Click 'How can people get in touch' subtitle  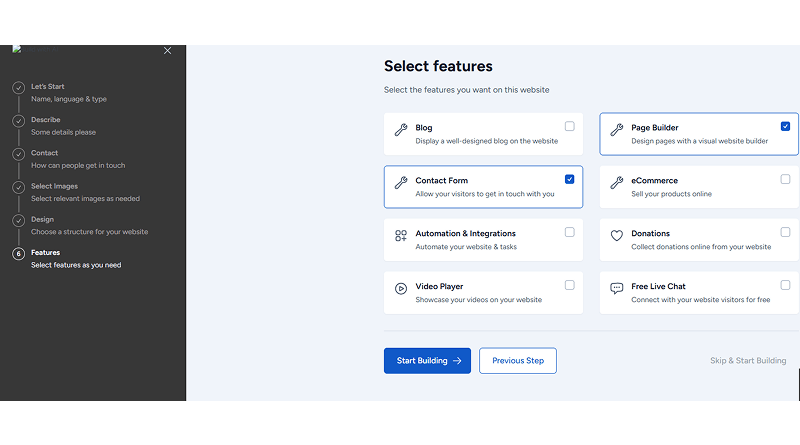click(78, 165)
